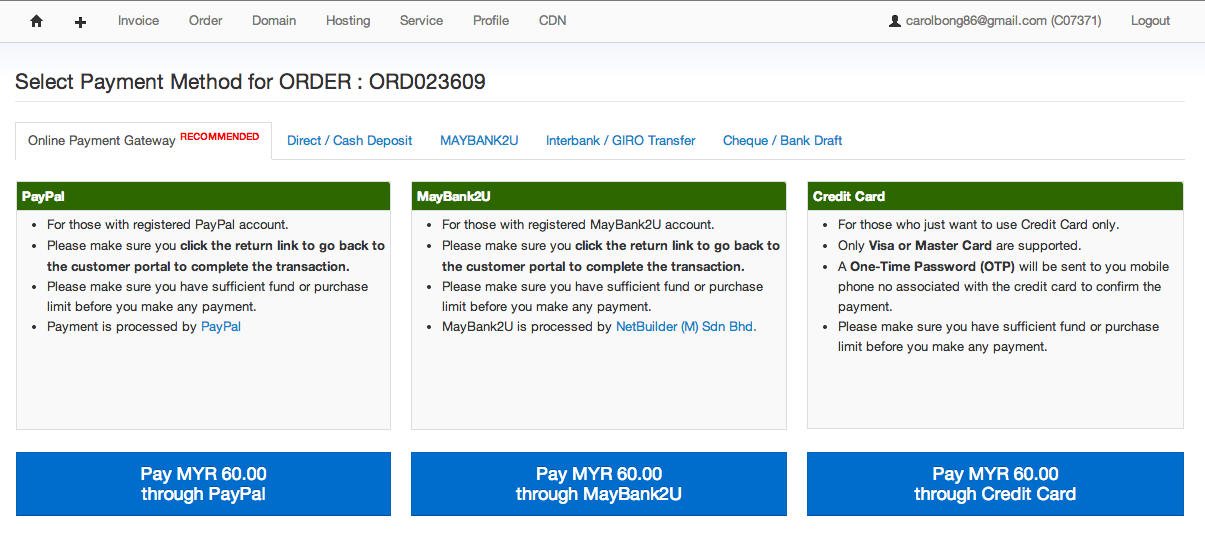Click 'For those who just want to use Credit Card only.'
1205x538 pixels.
979,225
